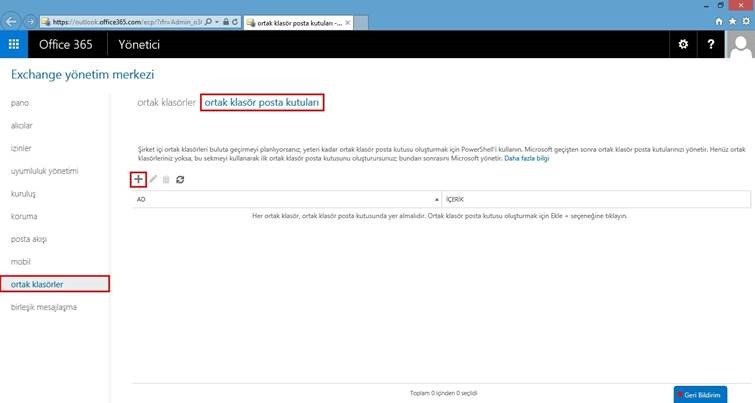The width and height of the screenshot is (755, 403).
Task: Click the Geri Bildirim feedback button
Action: [700, 395]
